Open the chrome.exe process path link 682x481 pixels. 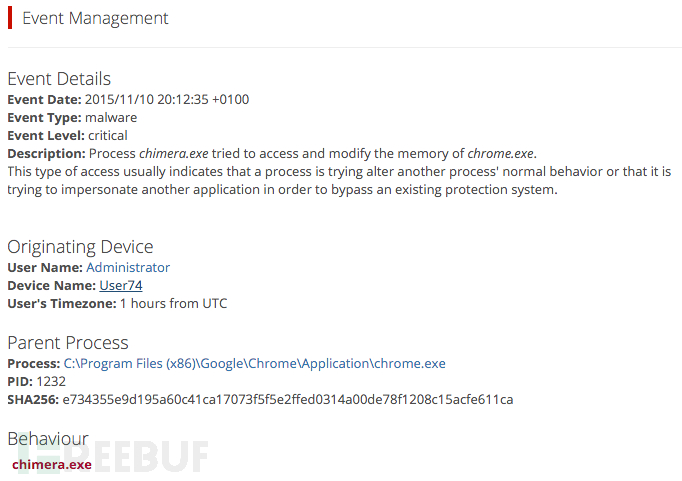[x=254, y=363]
